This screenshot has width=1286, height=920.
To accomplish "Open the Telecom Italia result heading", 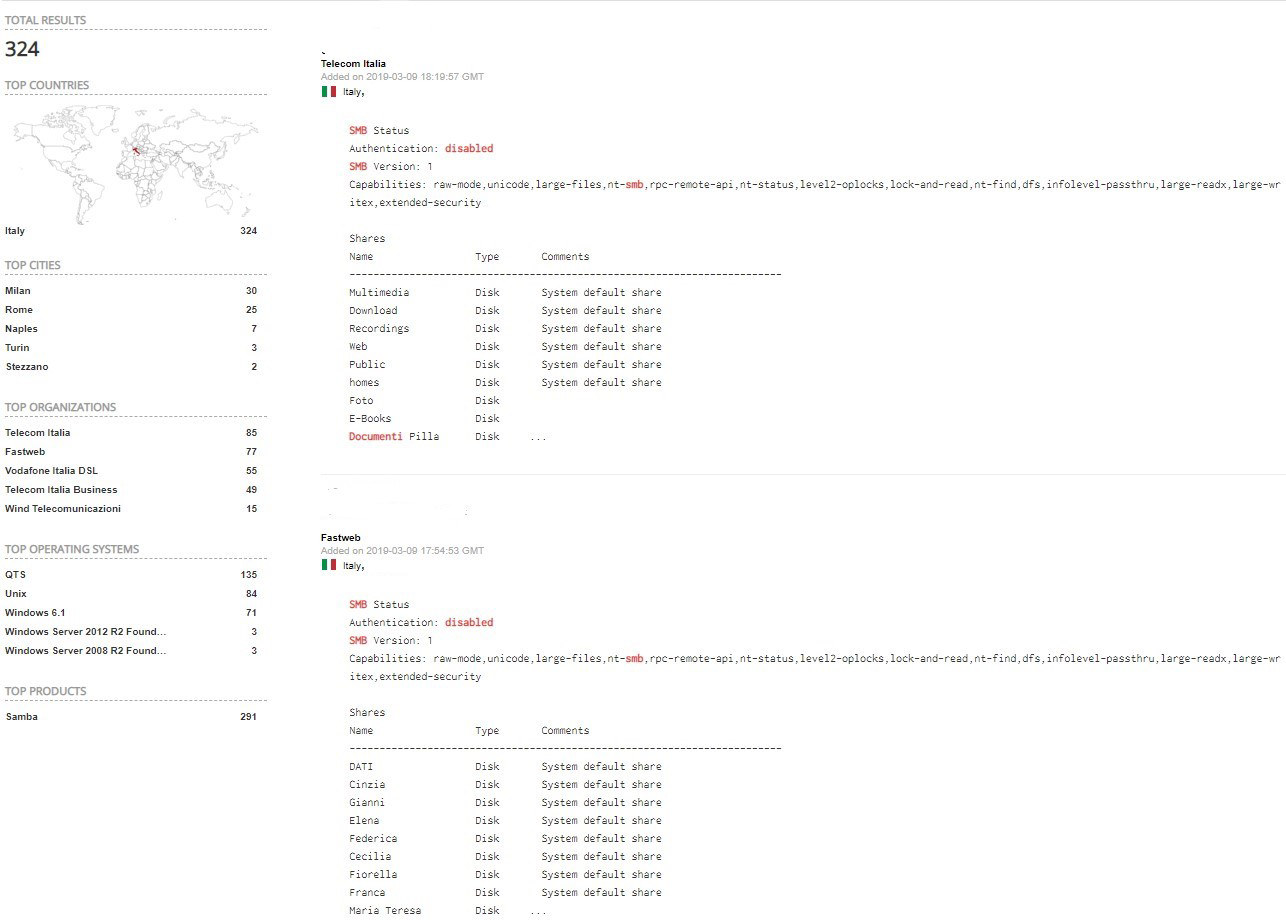I will pyautogui.click(x=353, y=64).
